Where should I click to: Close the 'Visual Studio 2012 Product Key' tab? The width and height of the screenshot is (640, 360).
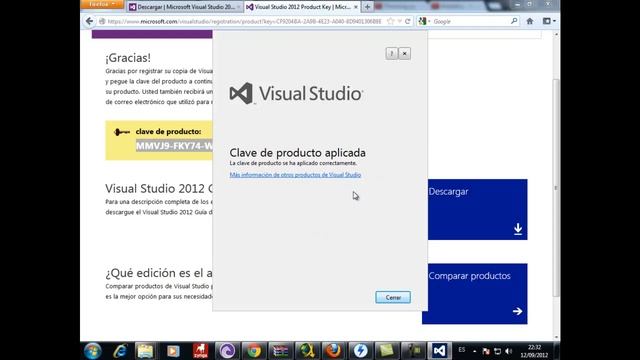click(356, 7)
